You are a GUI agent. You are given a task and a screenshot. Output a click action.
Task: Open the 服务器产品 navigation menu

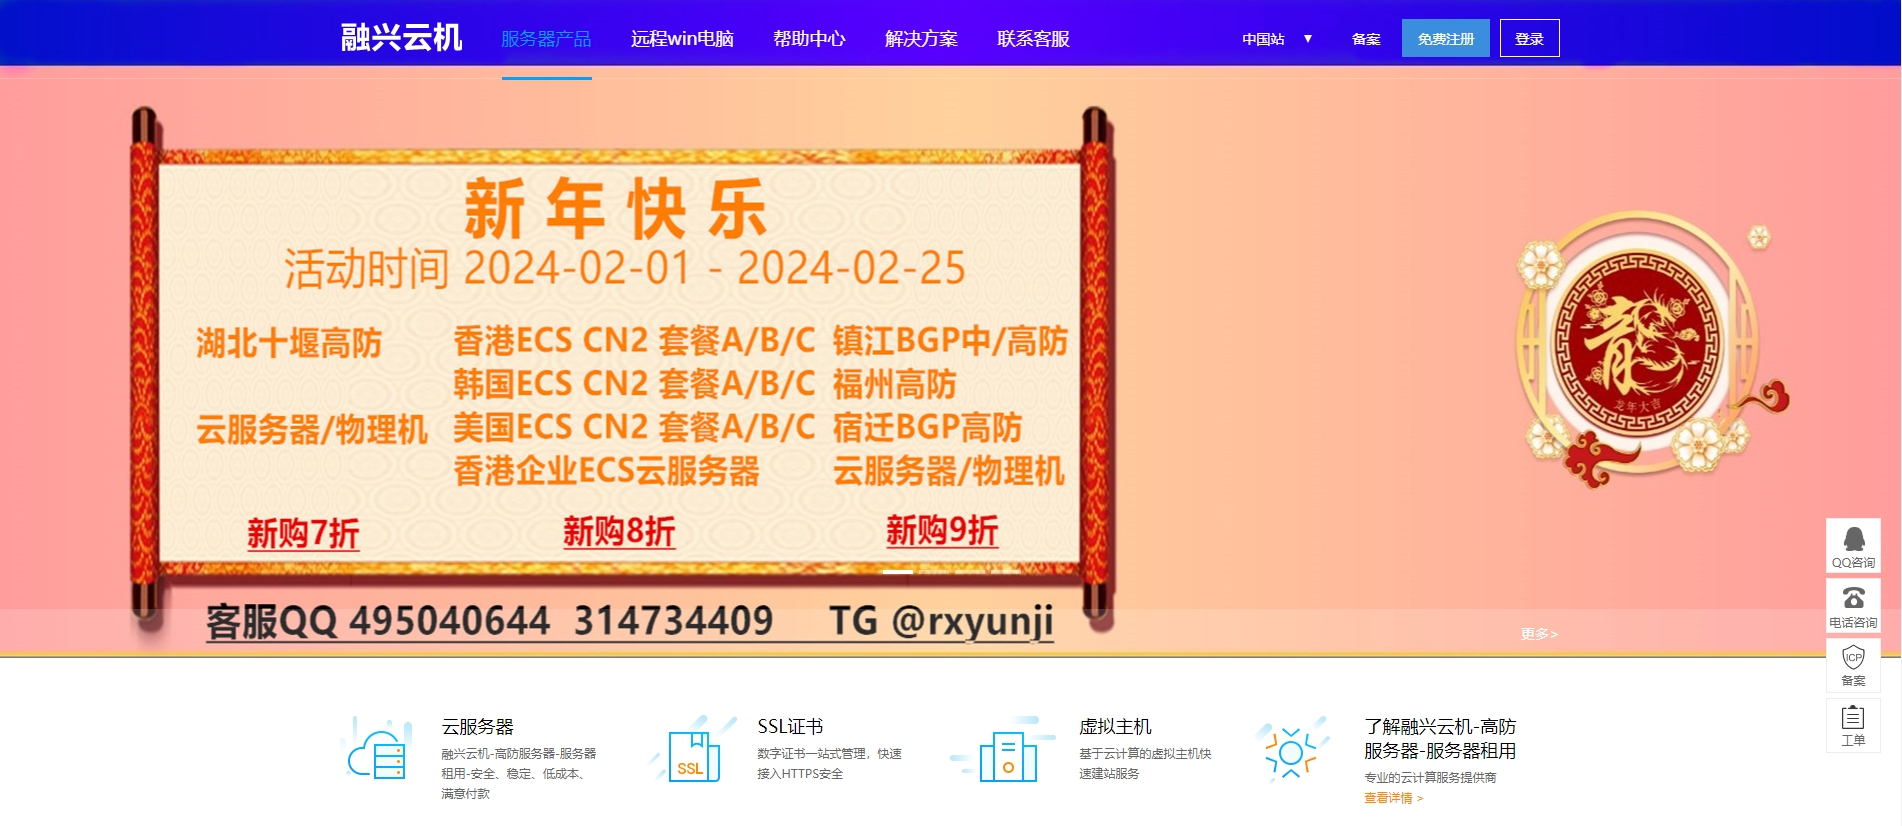coord(546,39)
